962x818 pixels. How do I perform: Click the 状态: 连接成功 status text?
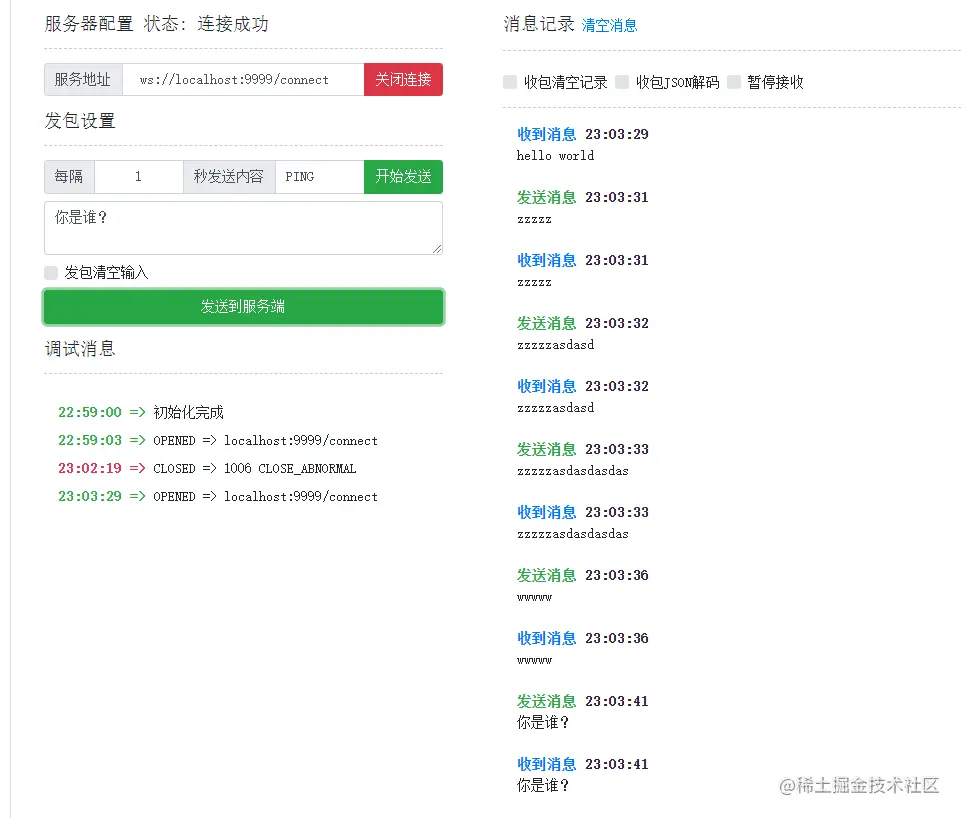(x=206, y=24)
